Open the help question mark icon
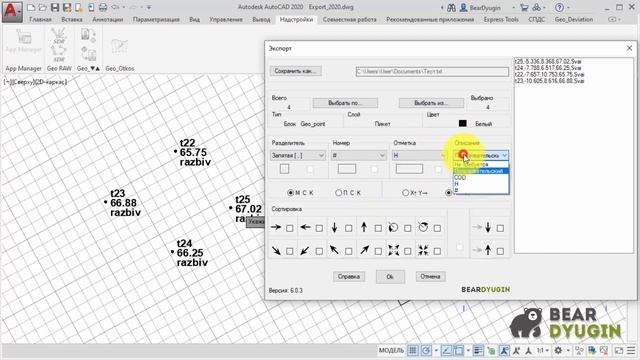The image size is (640, 360). point(559,7)
